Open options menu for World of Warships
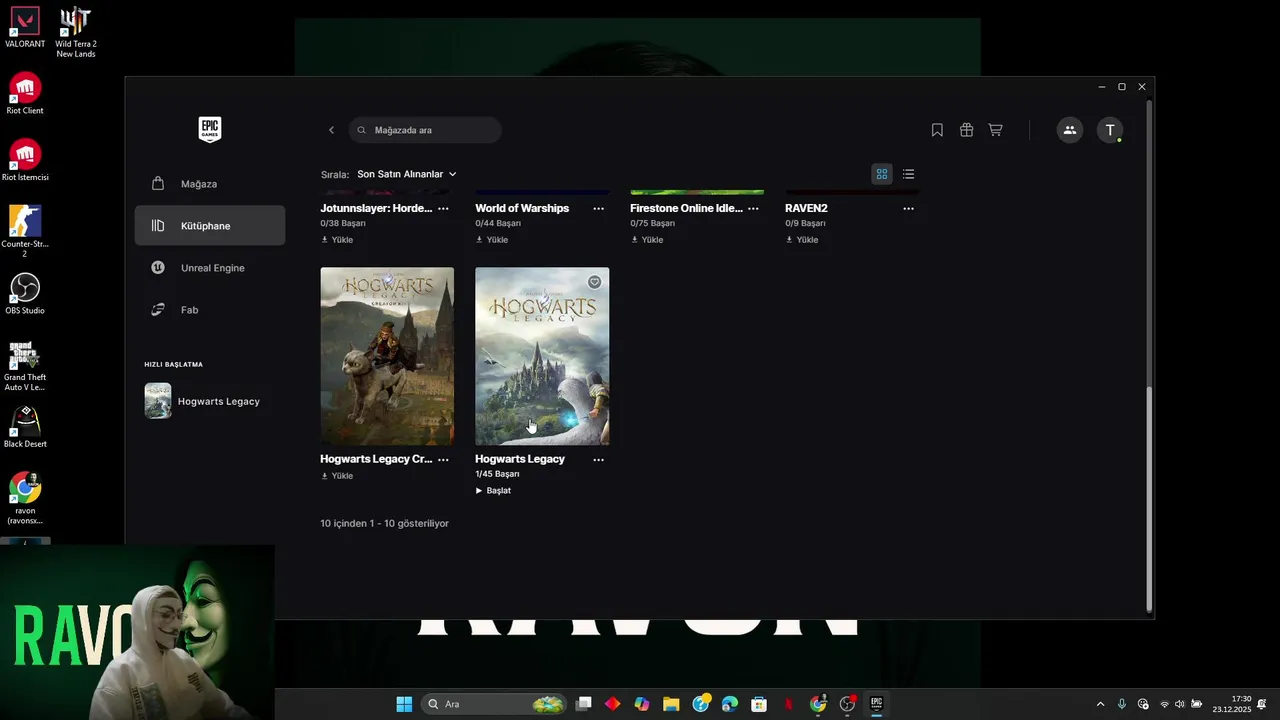This screenshot has height=720, width=1280. (598, 209)
